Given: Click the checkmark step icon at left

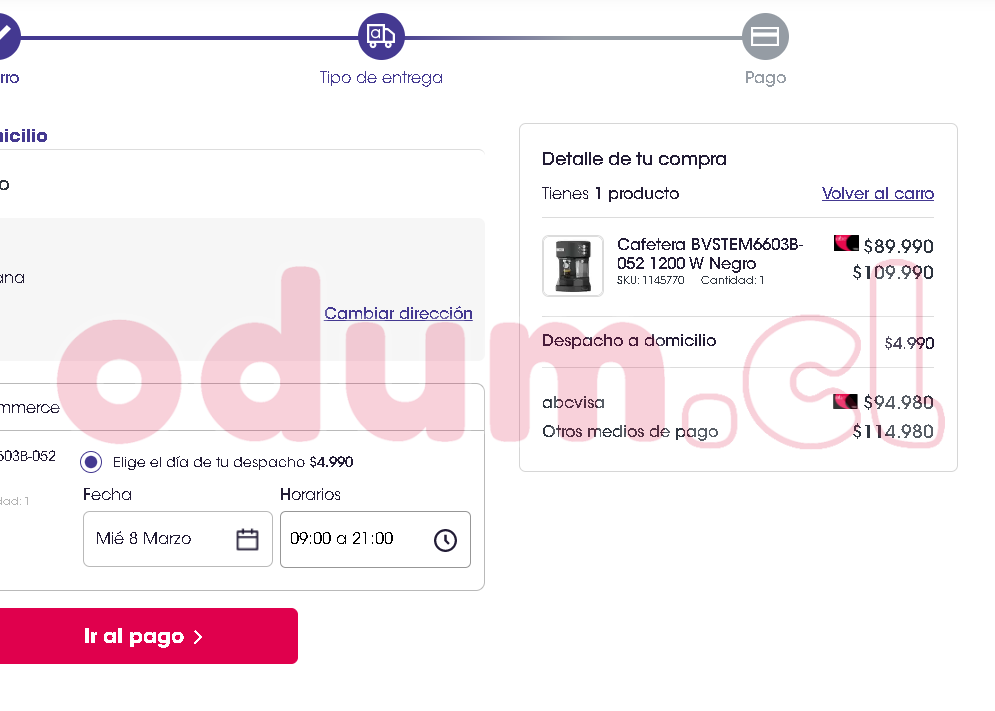Looking at the screenshot, I should pos(6,36).
